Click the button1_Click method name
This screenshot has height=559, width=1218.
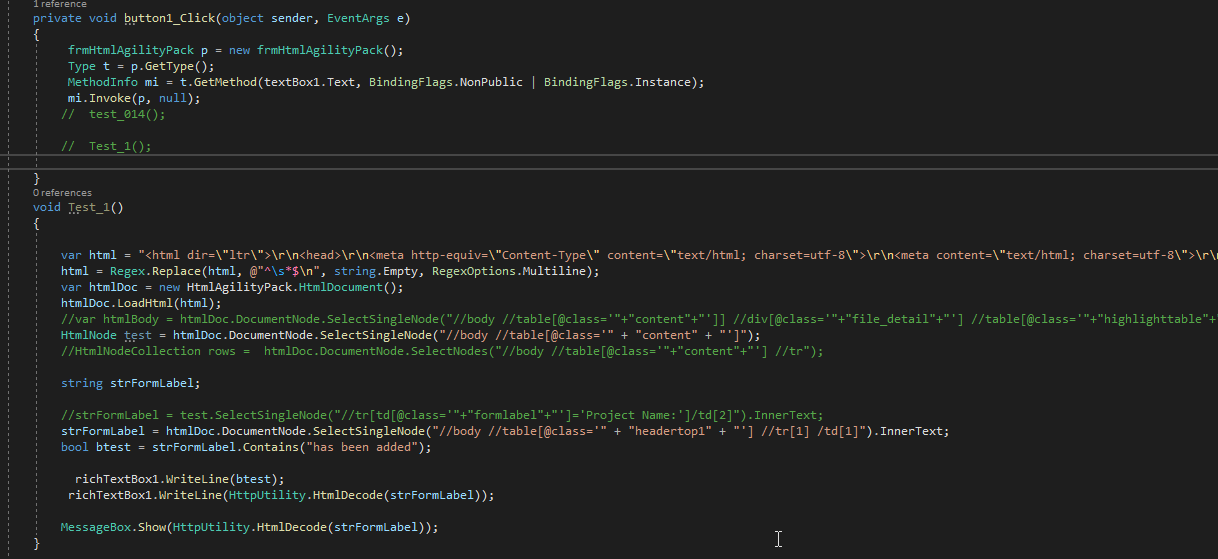coord(171,18)
